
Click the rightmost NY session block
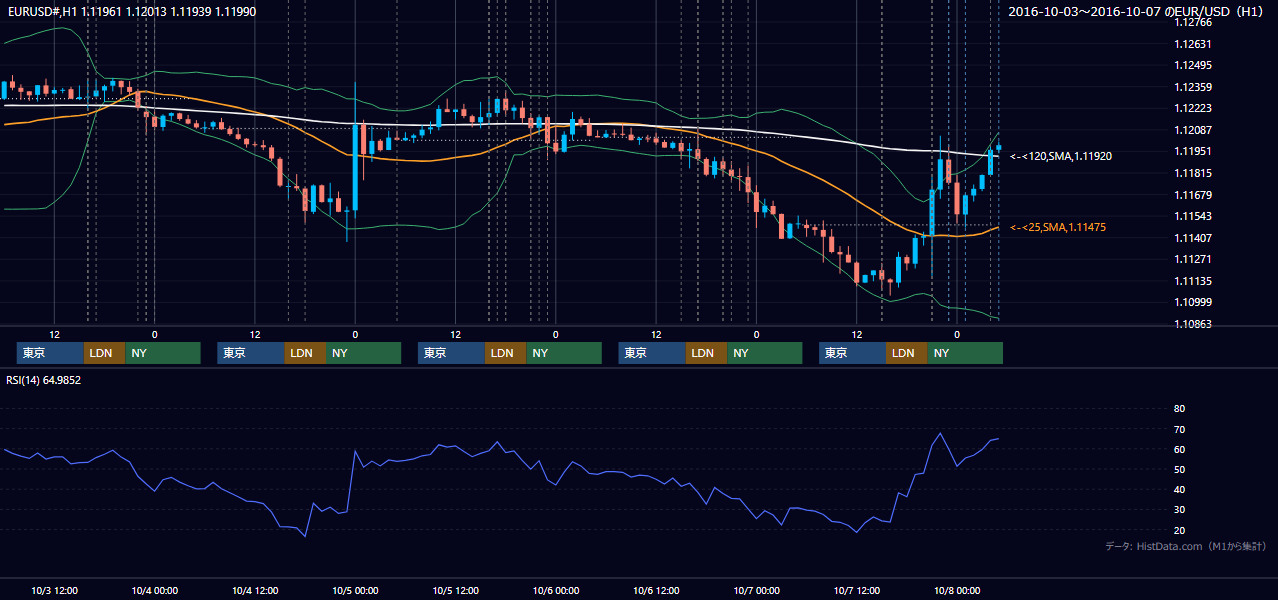tap(965, 353)
